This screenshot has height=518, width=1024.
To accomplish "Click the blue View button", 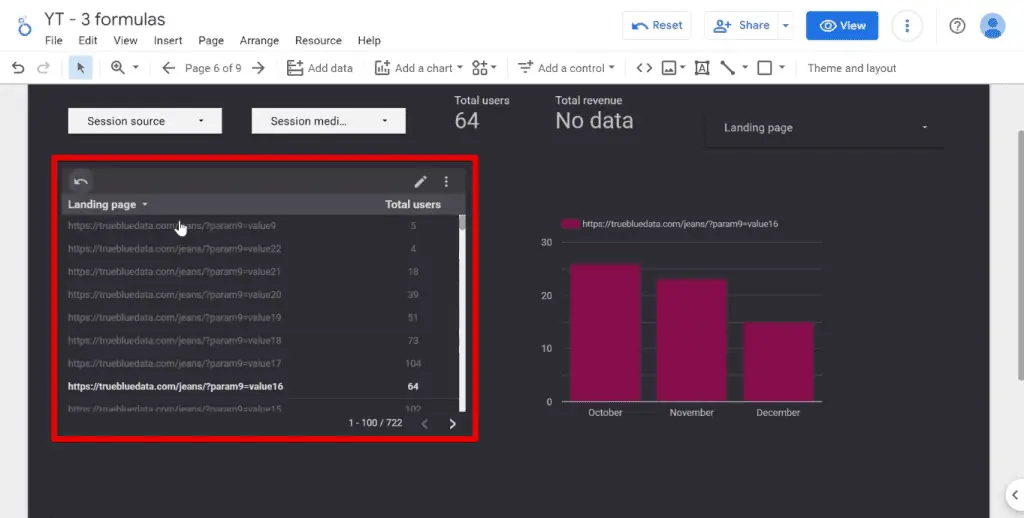I will pos(841,26).
